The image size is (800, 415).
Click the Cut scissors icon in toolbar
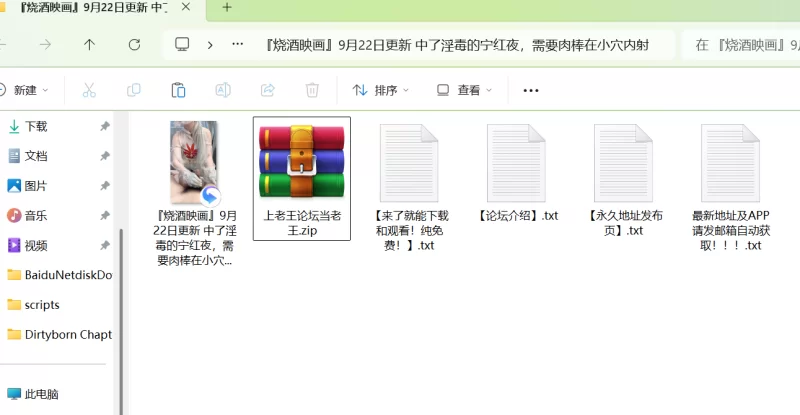[88, 90]
